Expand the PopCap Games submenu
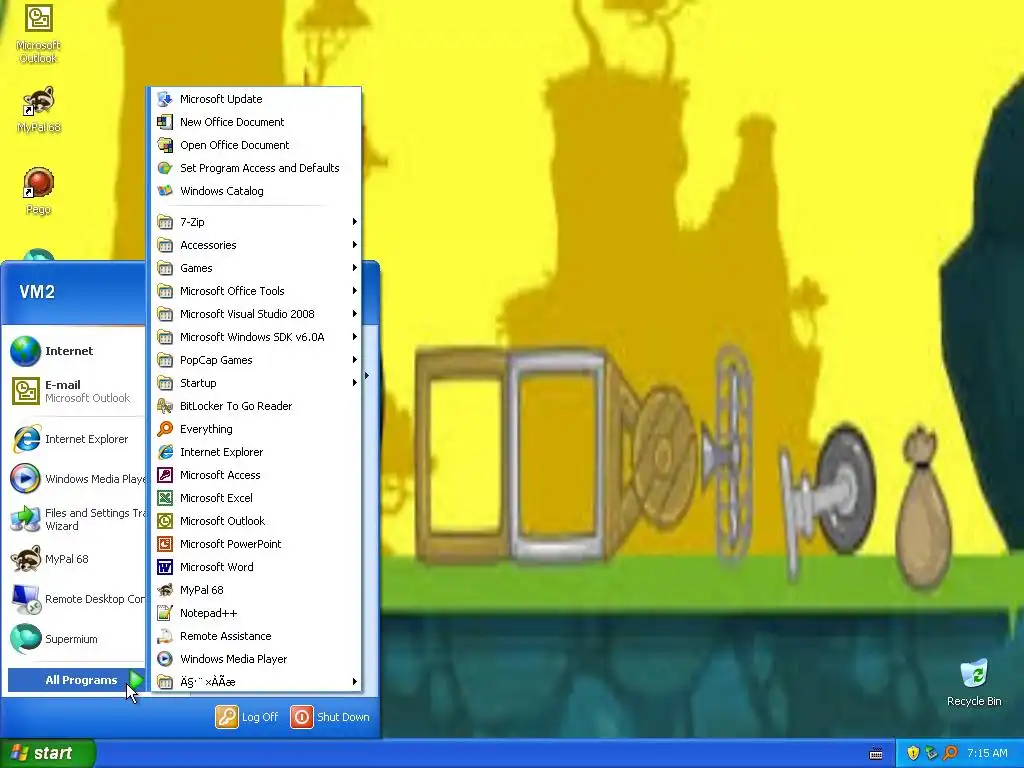Viewport: 1024px width, 768px height. 256,360
